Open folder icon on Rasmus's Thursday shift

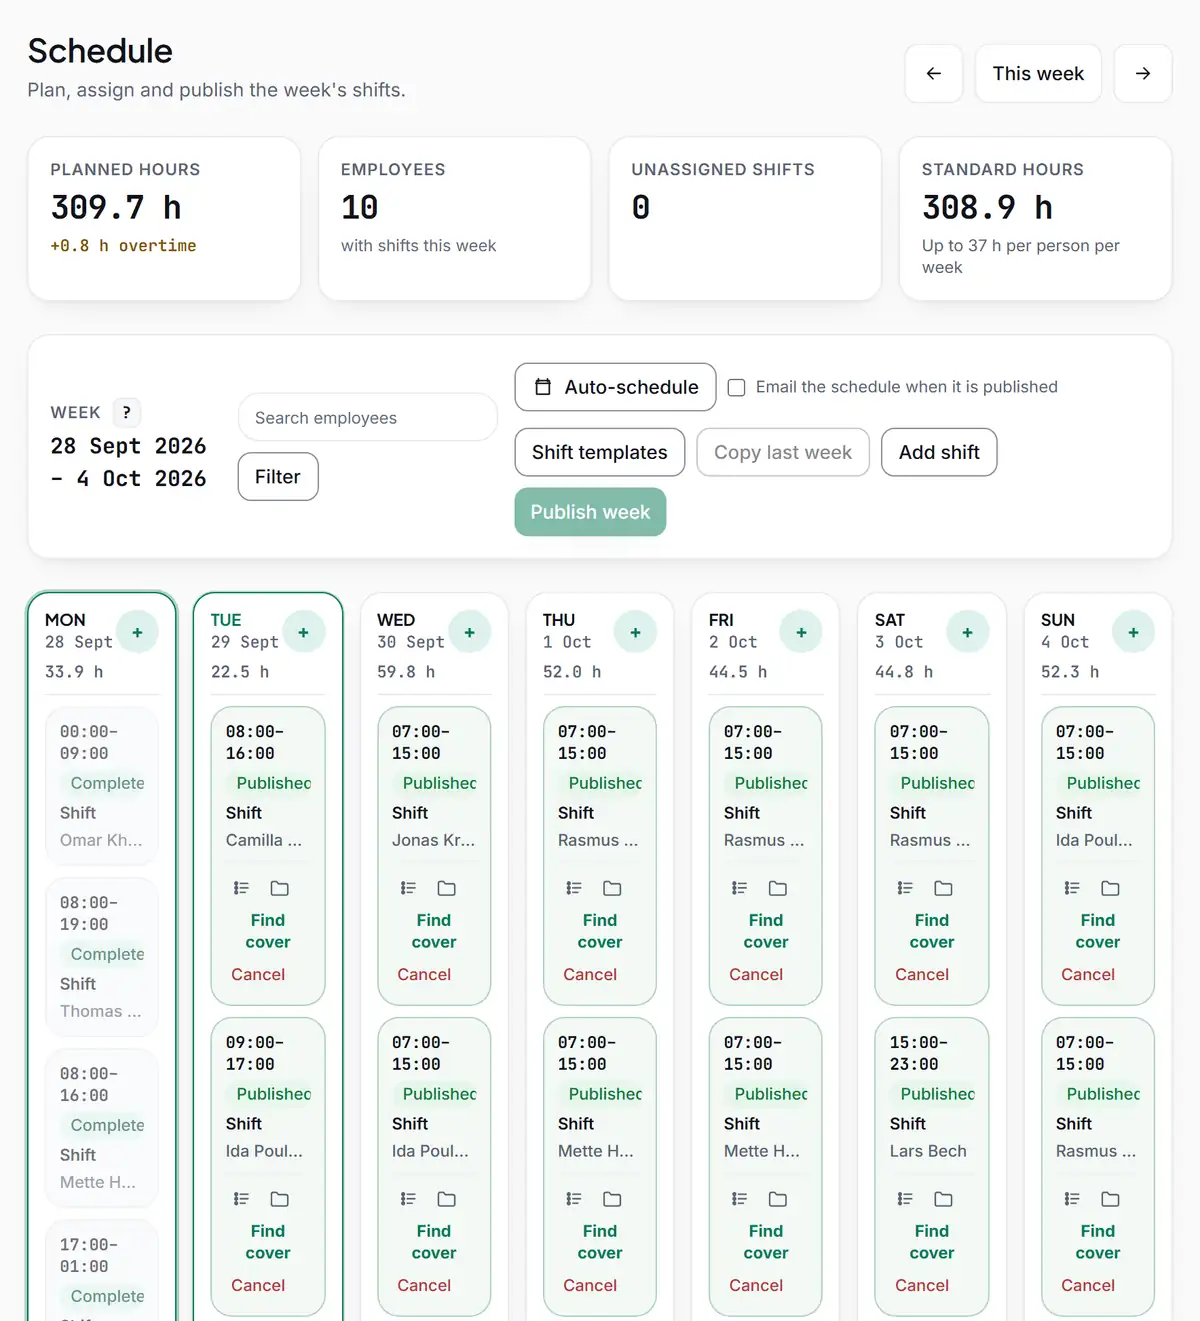coord(613,888)
